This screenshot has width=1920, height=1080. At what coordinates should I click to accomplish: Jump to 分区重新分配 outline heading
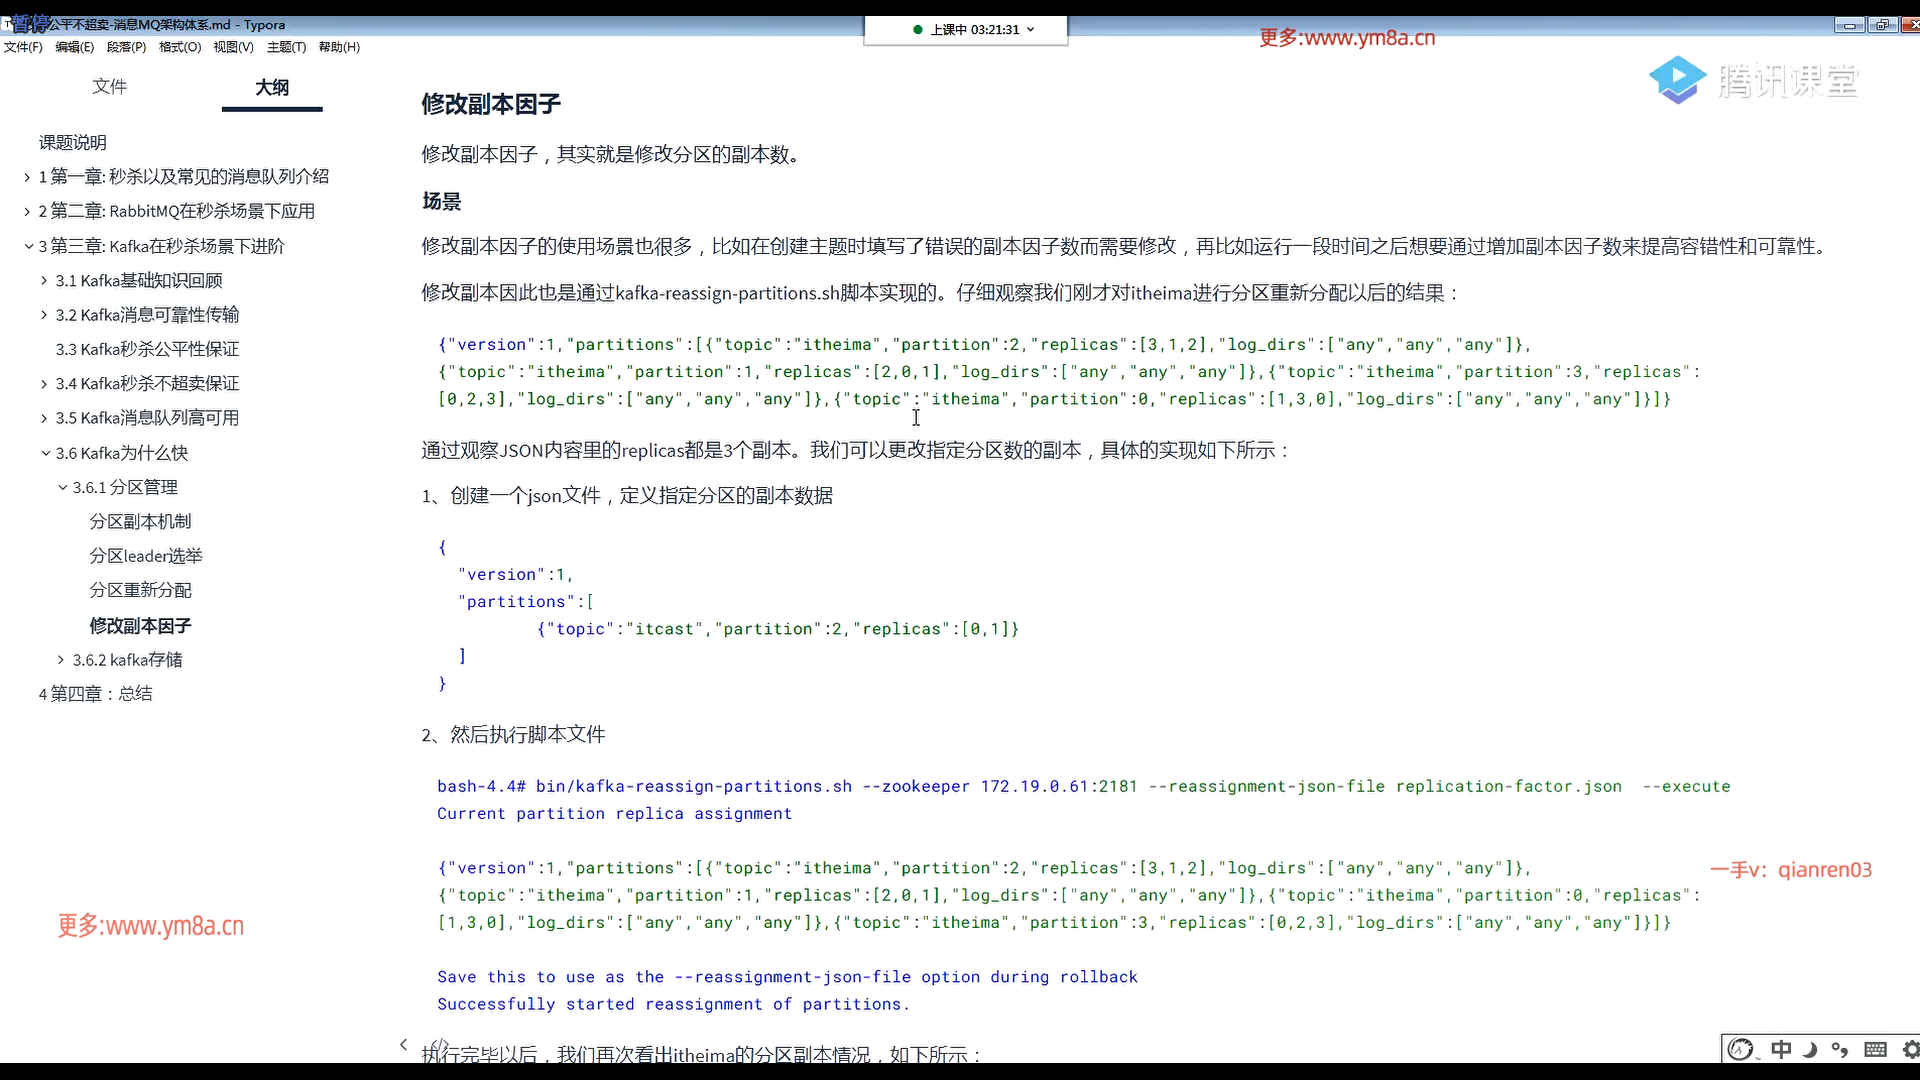pos(140,590)
